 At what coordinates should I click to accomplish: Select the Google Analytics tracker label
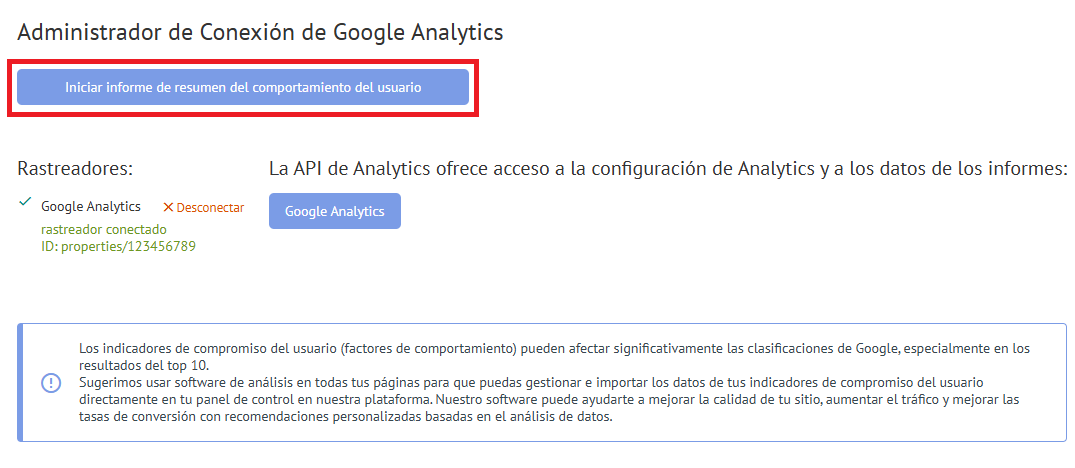tap(91, 206)
